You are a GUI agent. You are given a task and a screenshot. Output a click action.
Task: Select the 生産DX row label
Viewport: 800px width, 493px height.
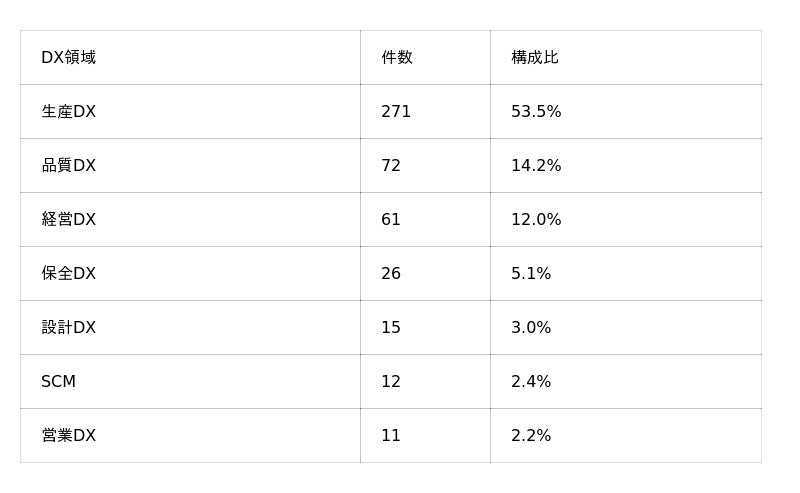[x=68, y=111]
